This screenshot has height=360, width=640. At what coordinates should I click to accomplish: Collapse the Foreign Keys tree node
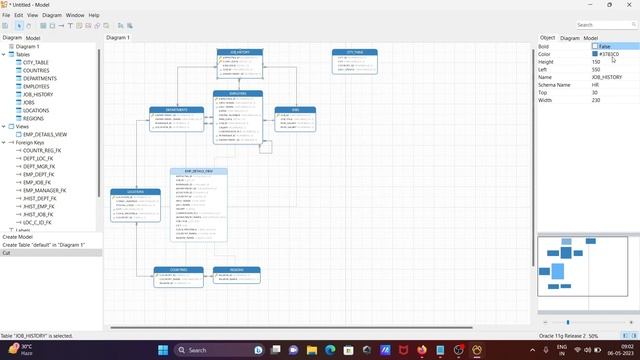coord(4,142)
